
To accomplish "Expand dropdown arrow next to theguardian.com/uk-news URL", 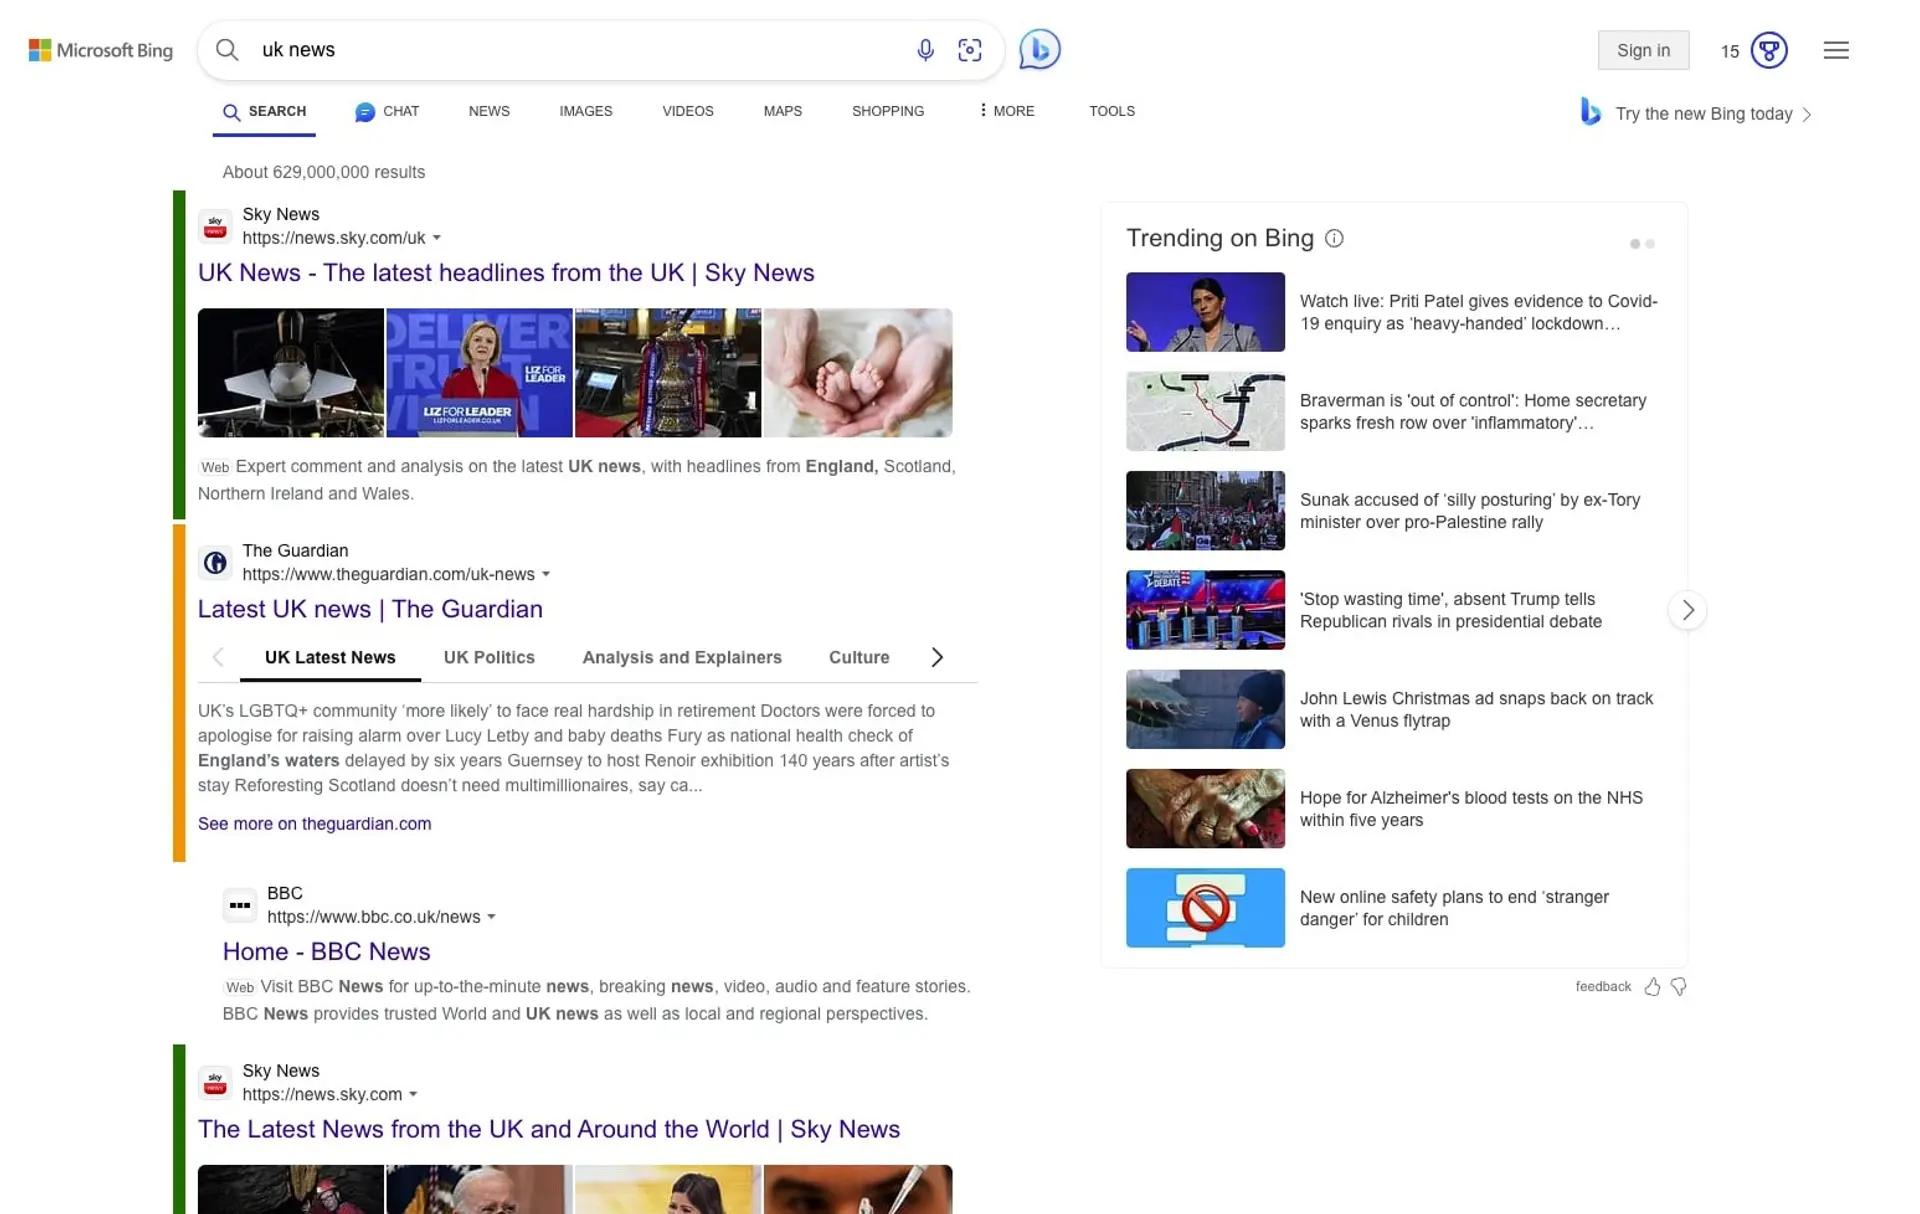I will pos(546,574).
